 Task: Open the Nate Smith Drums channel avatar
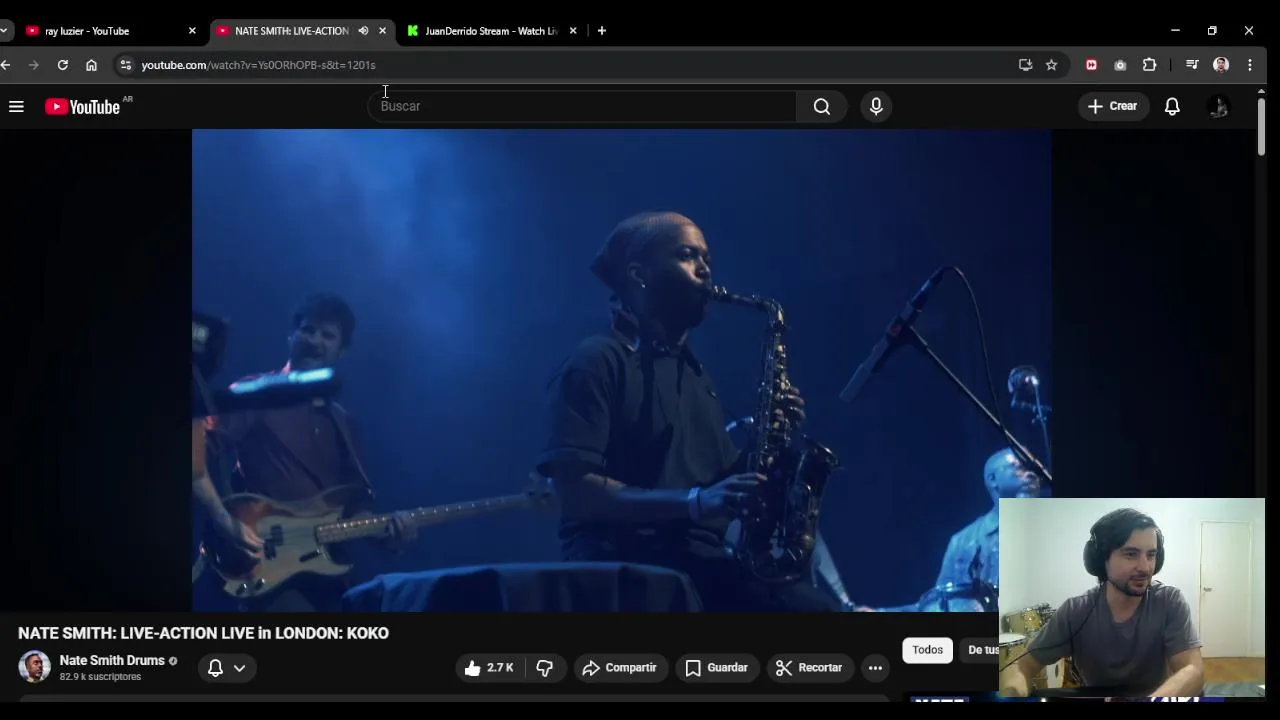[34, 667]
